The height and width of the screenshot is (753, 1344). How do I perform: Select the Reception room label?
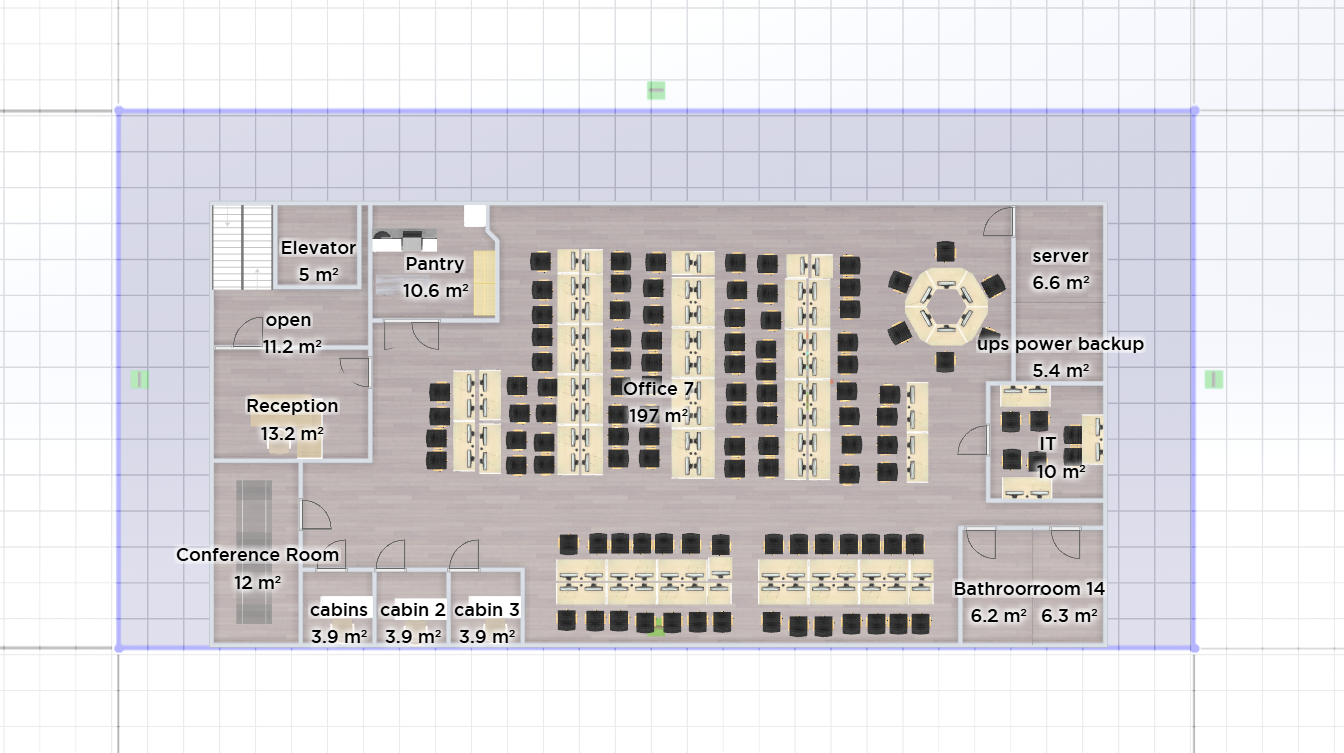click(x=292, y=406)
